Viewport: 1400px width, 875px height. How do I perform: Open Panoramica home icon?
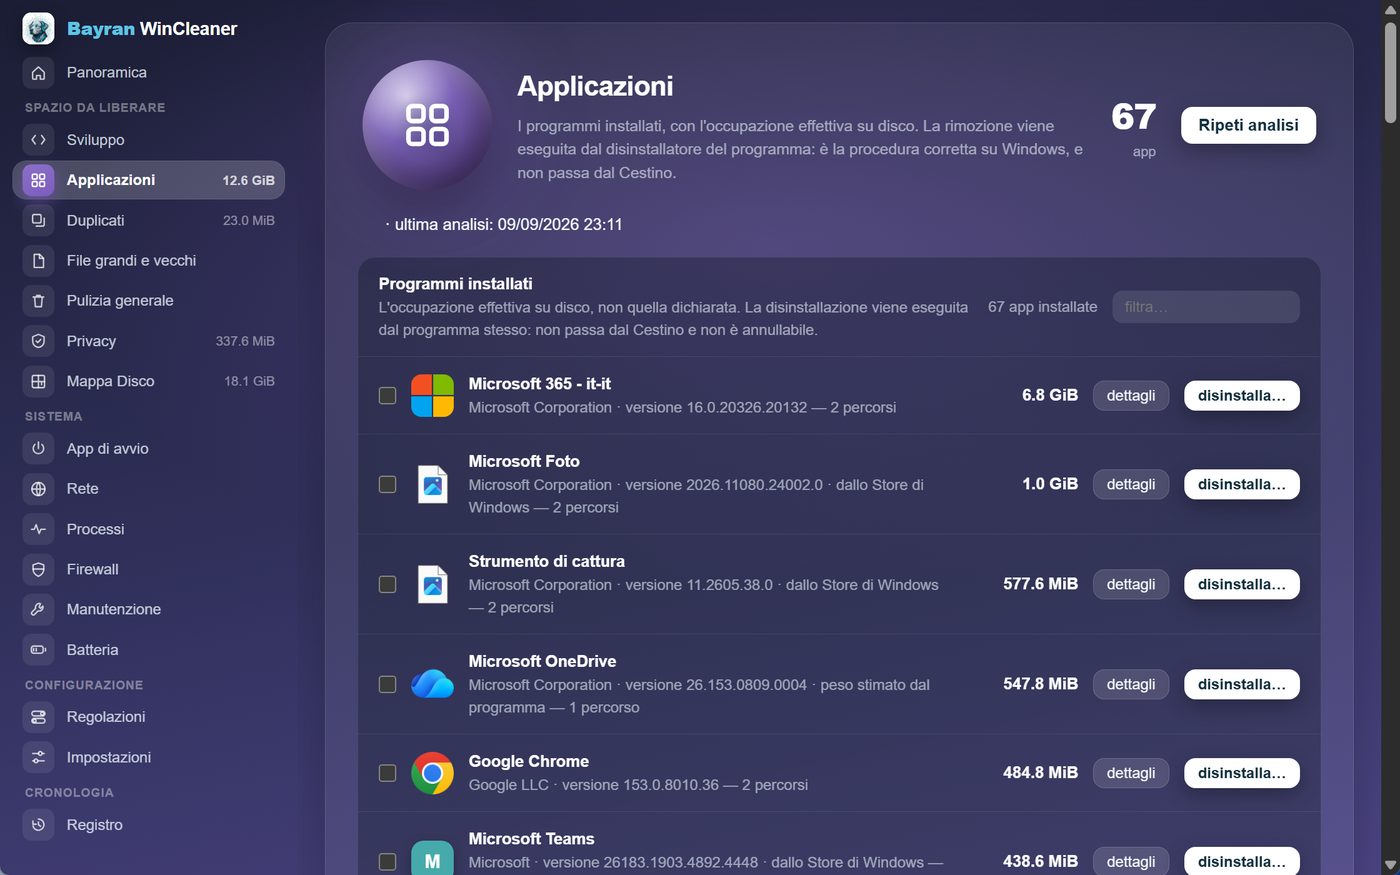point(38,73)
